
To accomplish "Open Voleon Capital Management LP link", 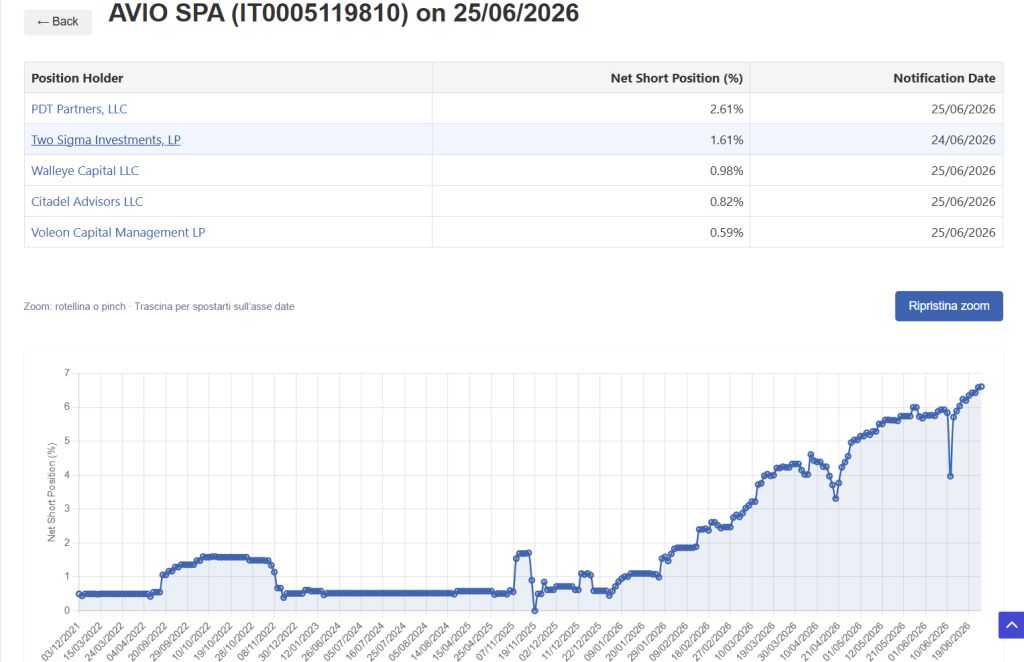I will (118, 232).
